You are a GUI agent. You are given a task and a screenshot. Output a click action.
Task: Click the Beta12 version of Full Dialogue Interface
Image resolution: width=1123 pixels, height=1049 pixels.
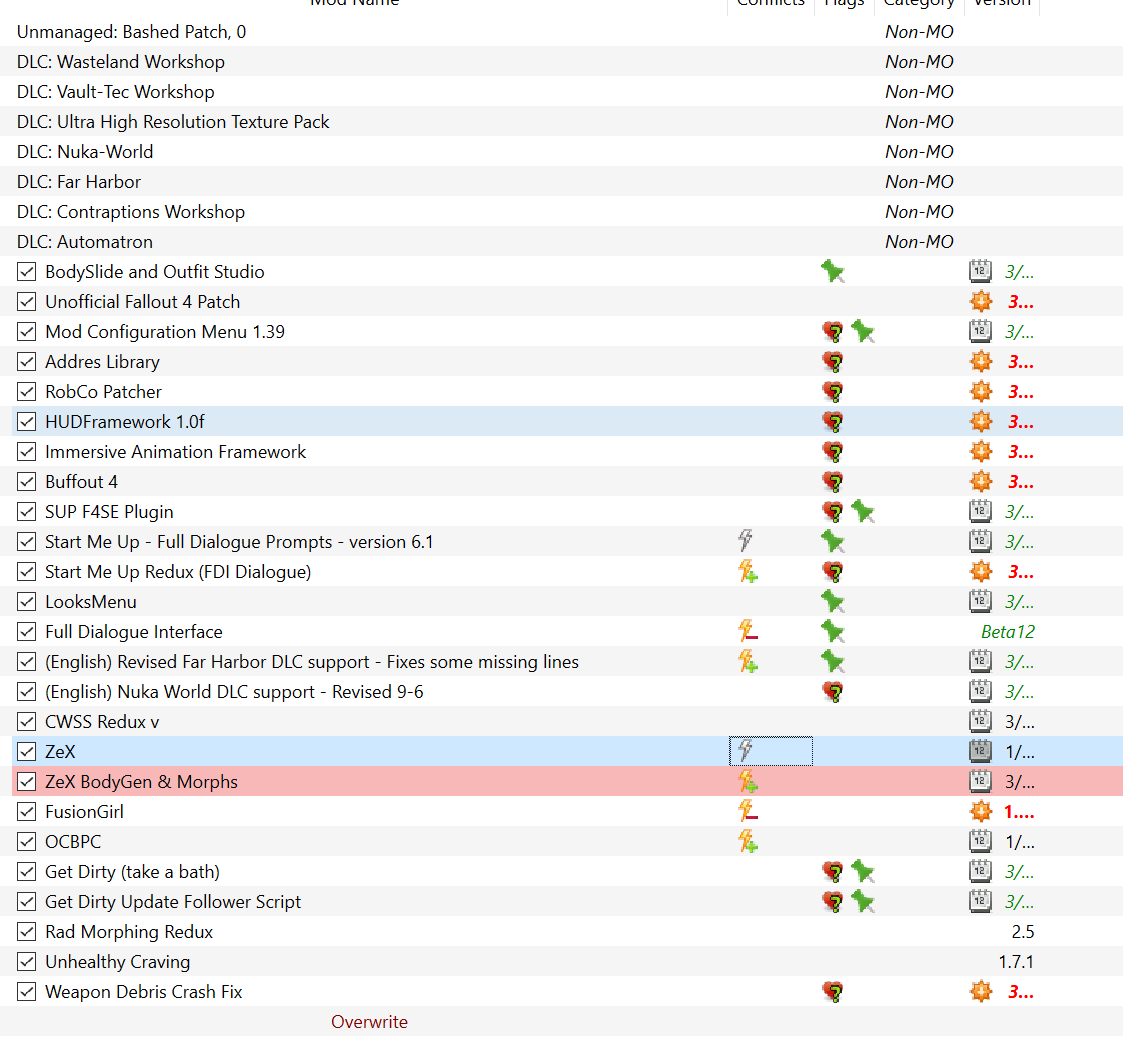tap(1008, 632)
